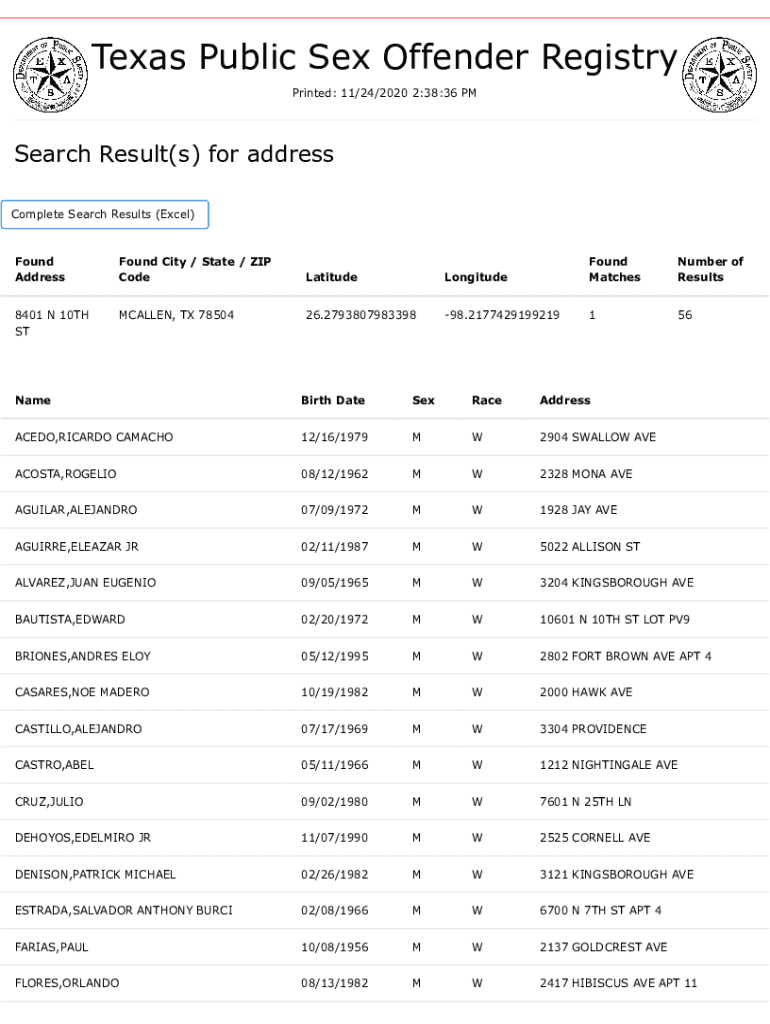The image size is (770, 1024).
Task: Click the Race column header
Action: [x=487, y=400]
